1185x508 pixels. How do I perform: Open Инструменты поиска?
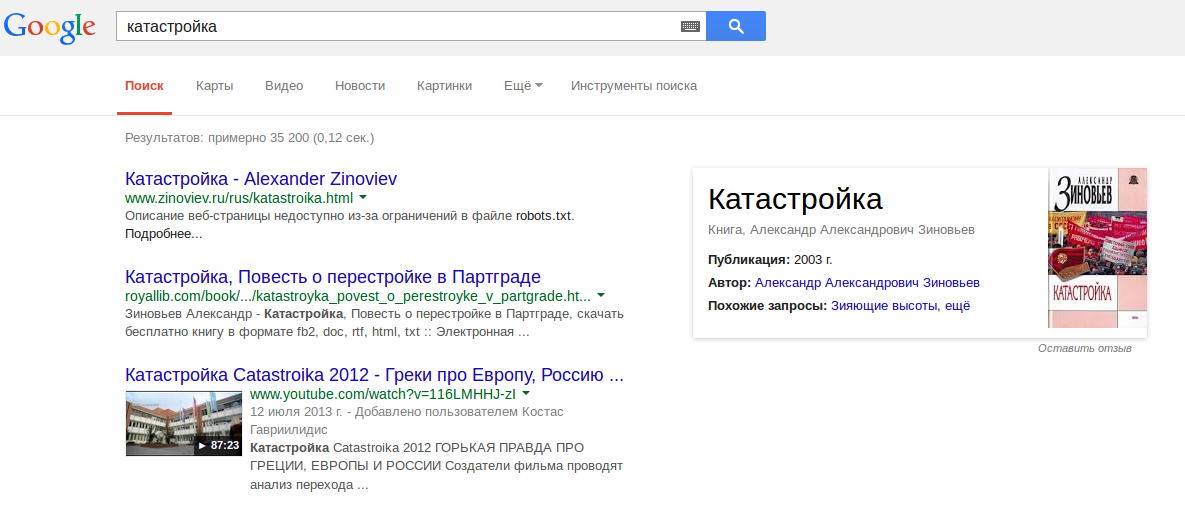point(634,85)
